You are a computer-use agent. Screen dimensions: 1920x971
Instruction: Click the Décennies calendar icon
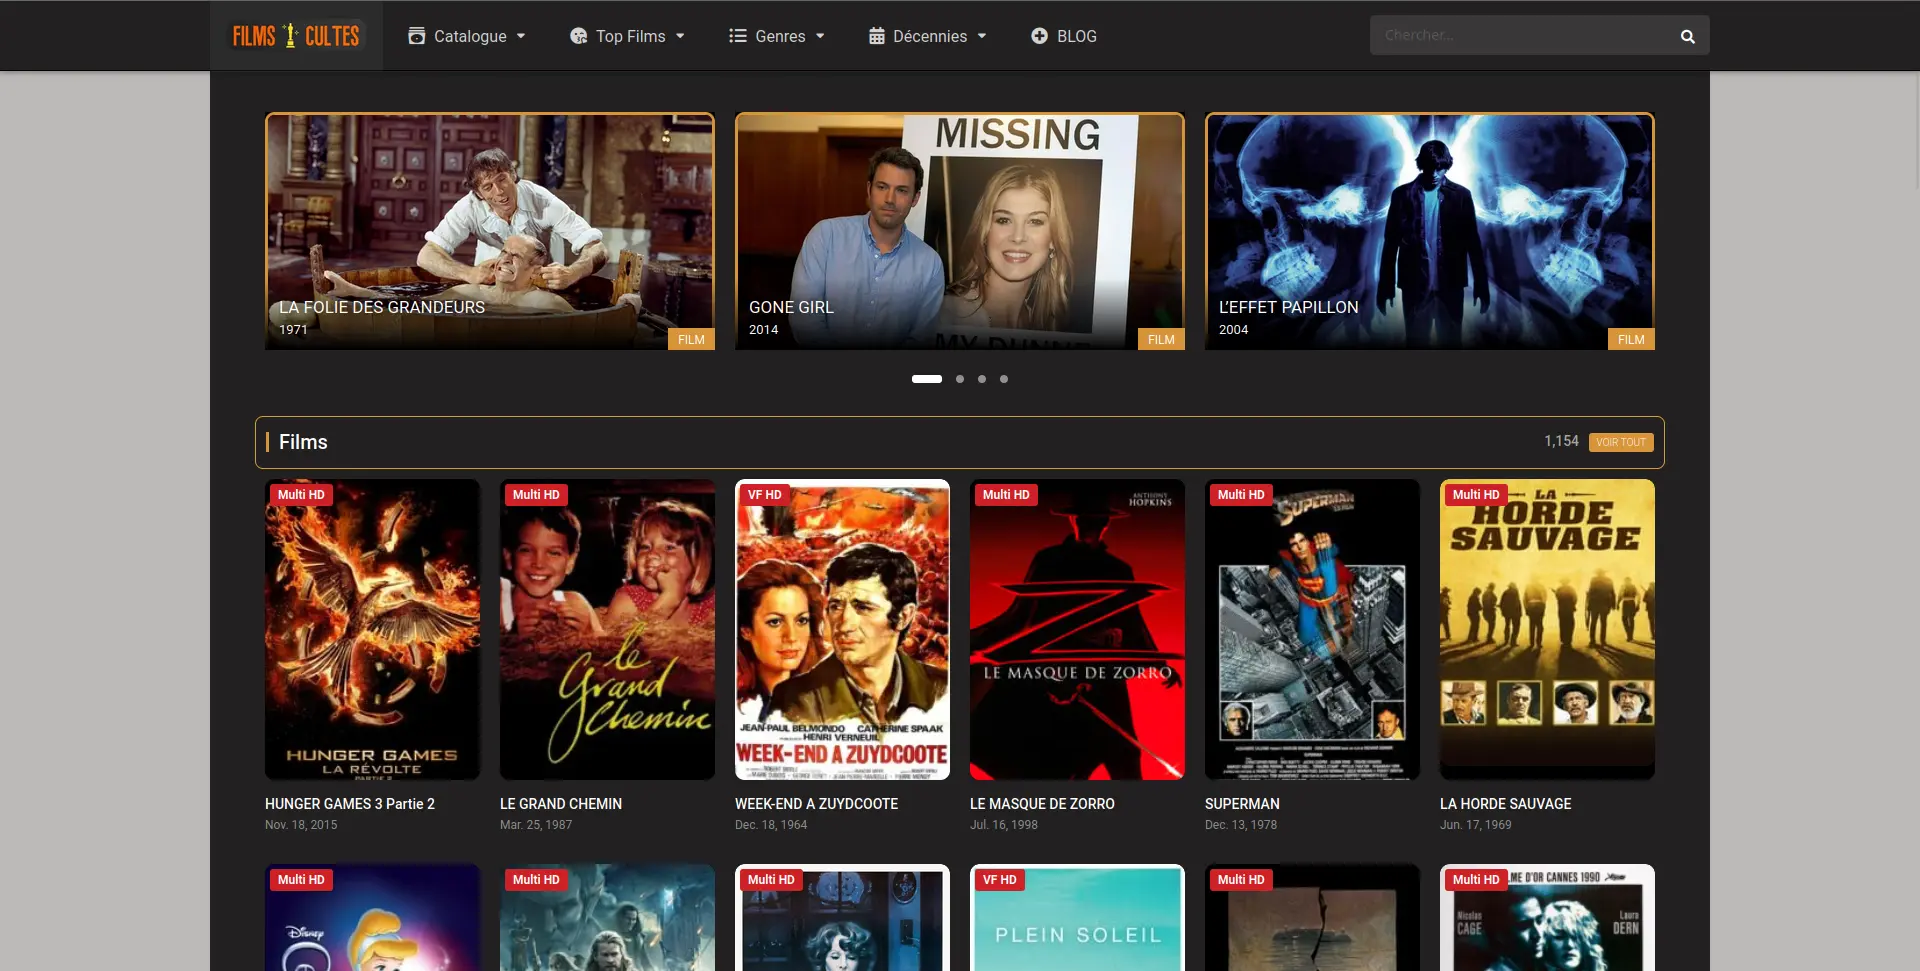click(x=877, y=36)
